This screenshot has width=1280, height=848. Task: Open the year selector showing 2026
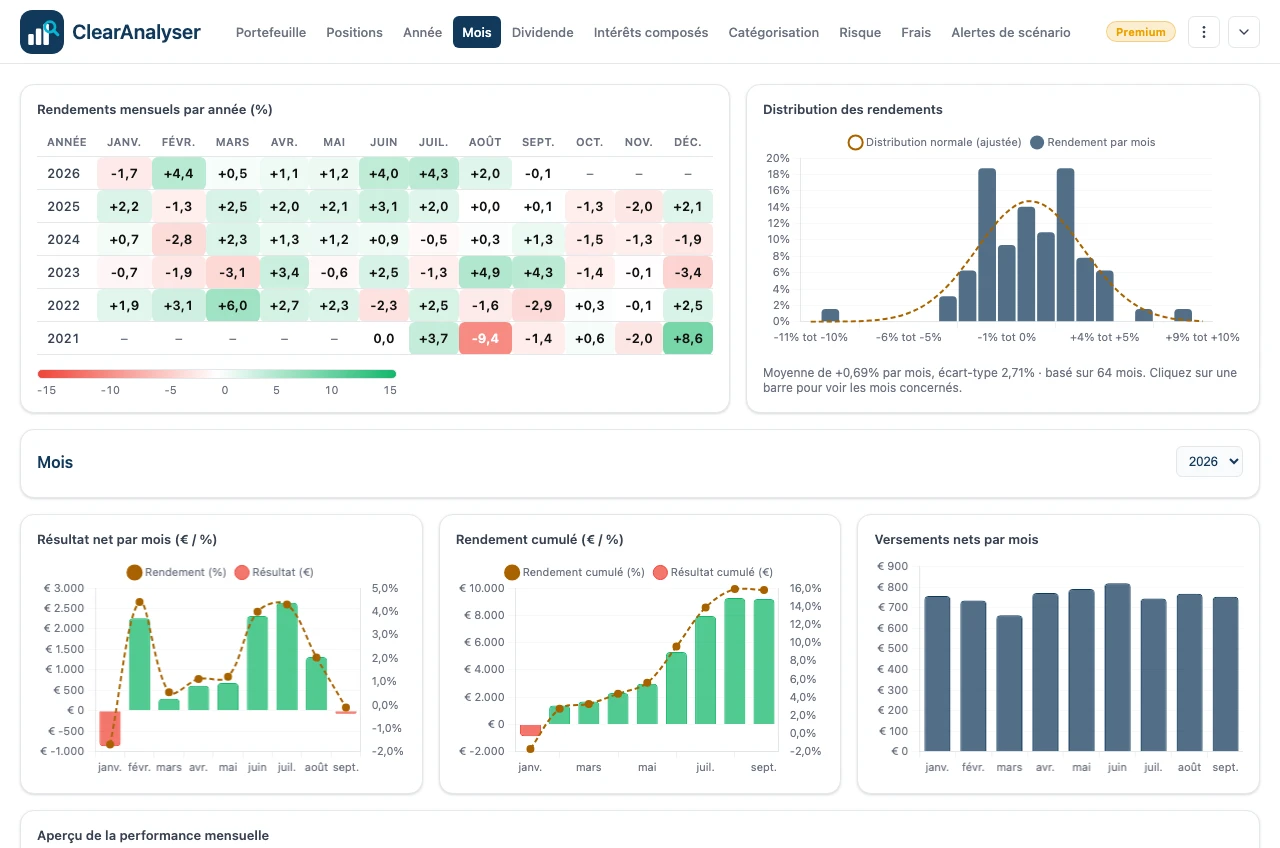(1210, 461)
